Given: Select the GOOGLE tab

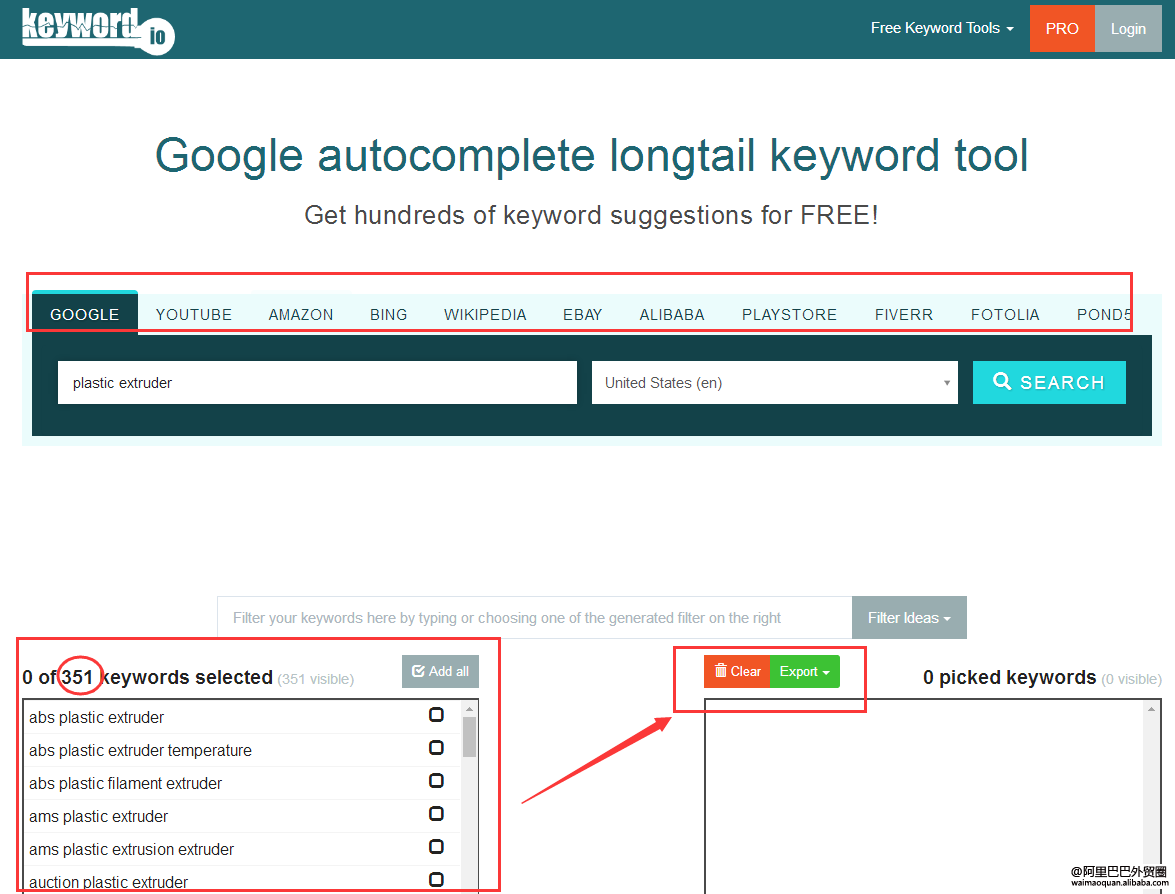Looking at the screenshot, I should [x=85, y=314].
